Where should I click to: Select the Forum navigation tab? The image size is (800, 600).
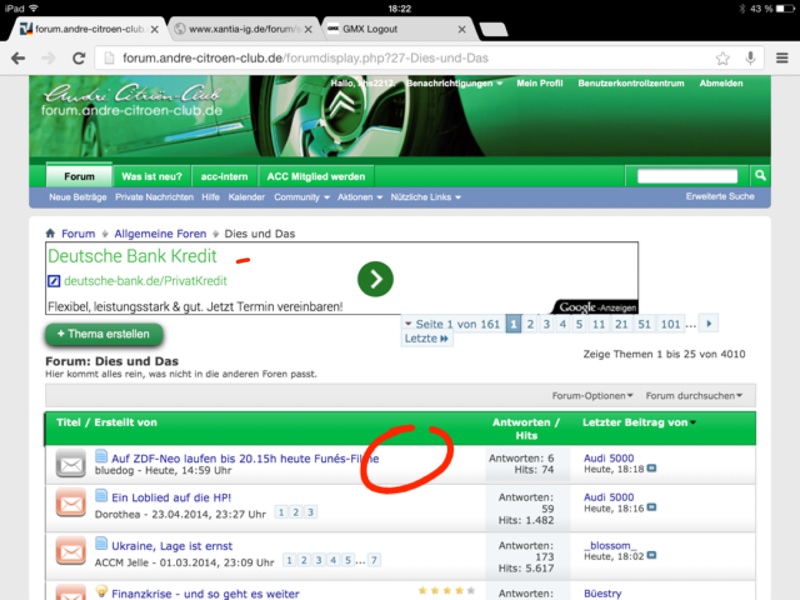[x=79, y=176]
